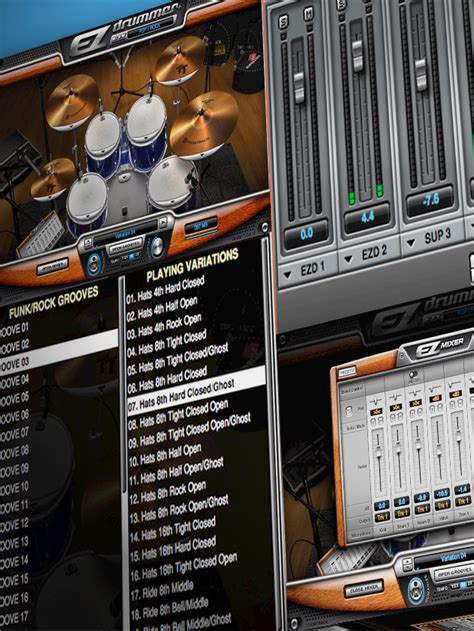
Task: Click the EZD 1 channel fader handle
Action: coord(300,87)
